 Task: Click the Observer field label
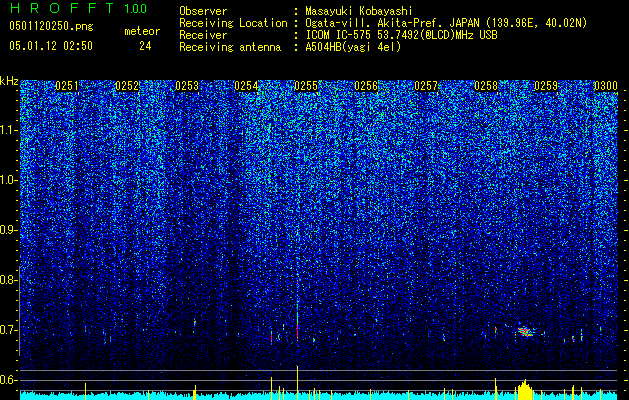(203, 11)
